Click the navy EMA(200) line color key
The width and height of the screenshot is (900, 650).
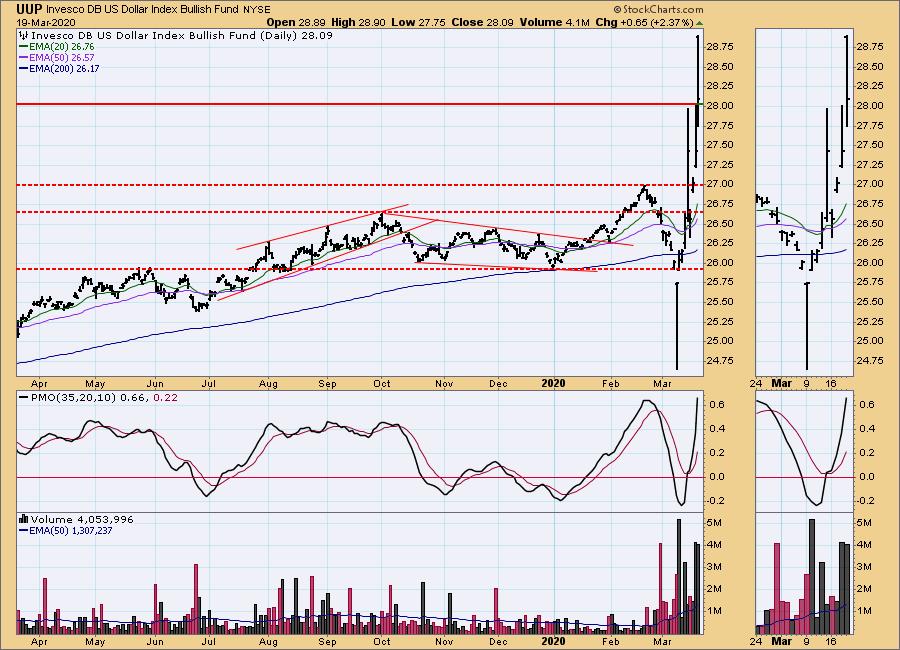[x=24, y=68]
